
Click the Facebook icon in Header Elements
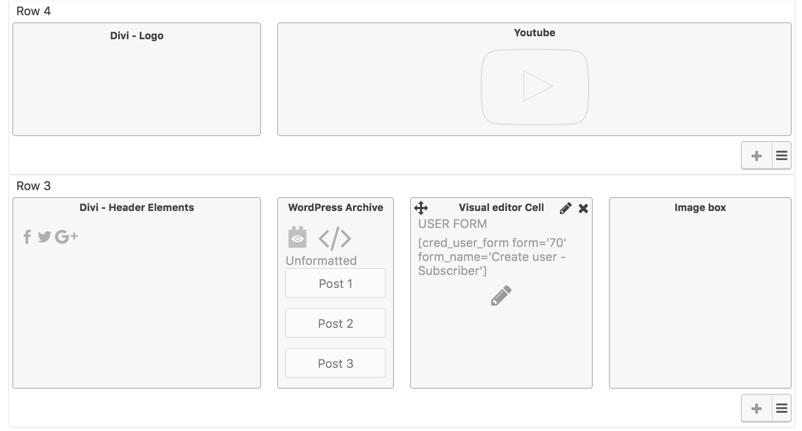click(27, 237)
